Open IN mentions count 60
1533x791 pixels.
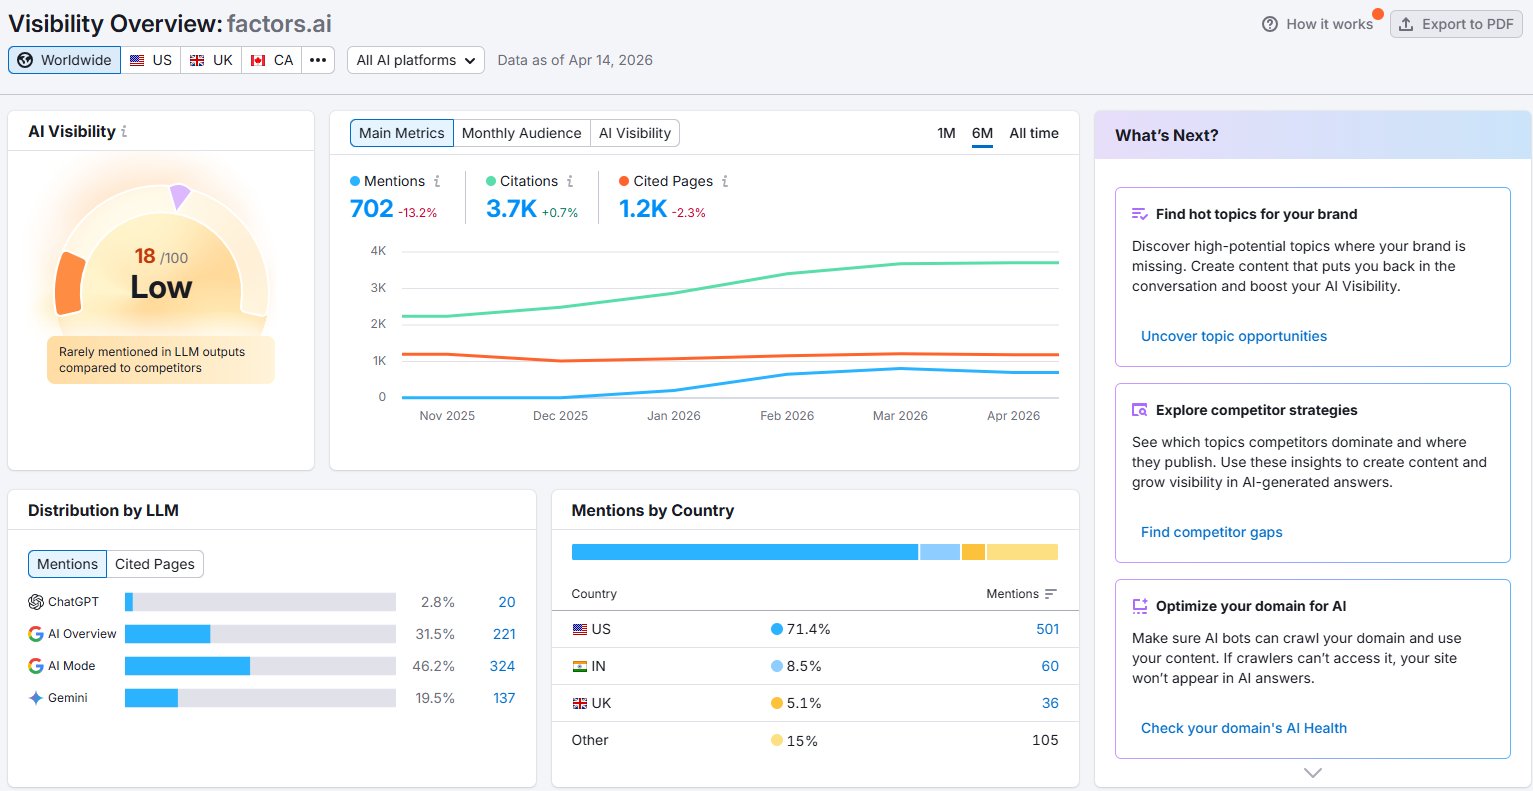pyautogui.click(x=1050, y=666)
